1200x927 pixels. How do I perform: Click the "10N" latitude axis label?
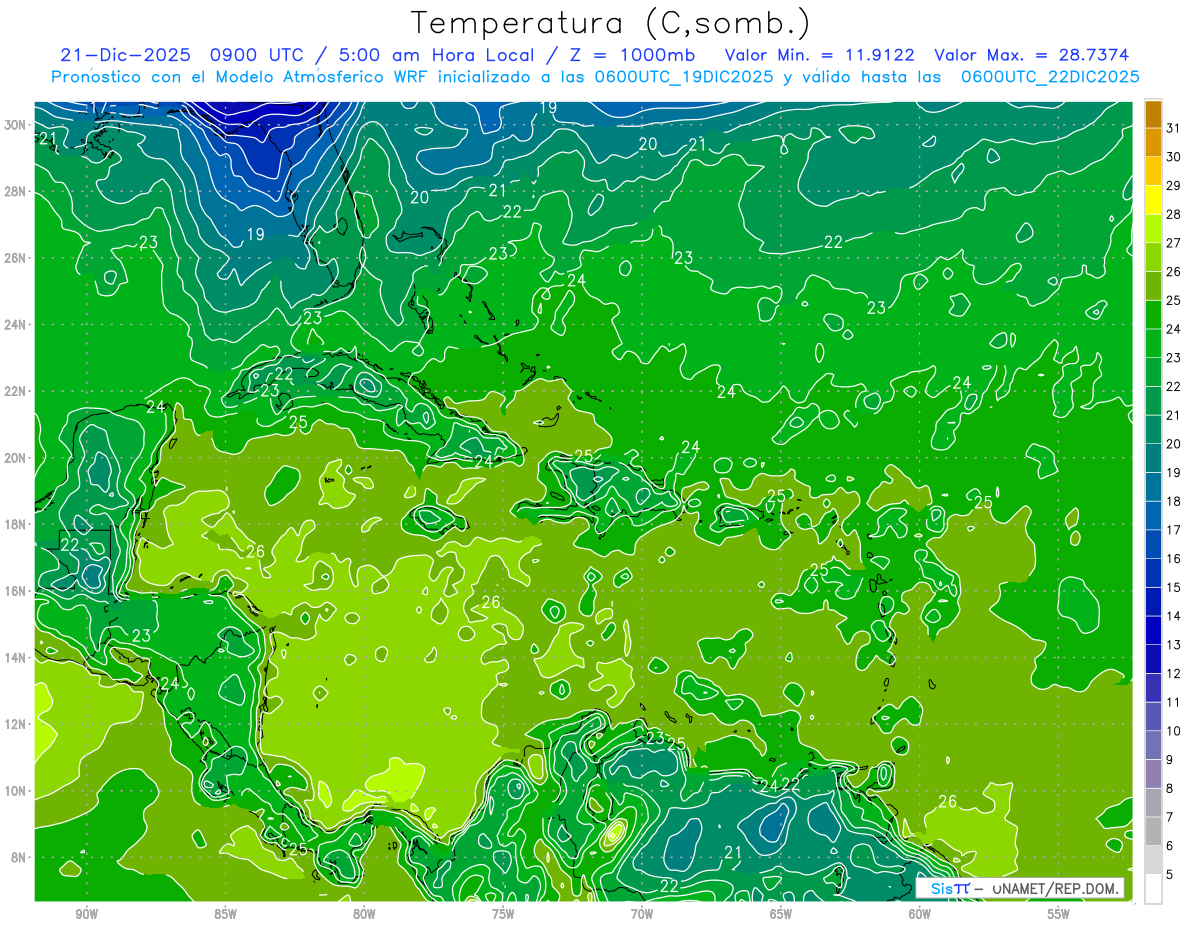tap(17, 791)
